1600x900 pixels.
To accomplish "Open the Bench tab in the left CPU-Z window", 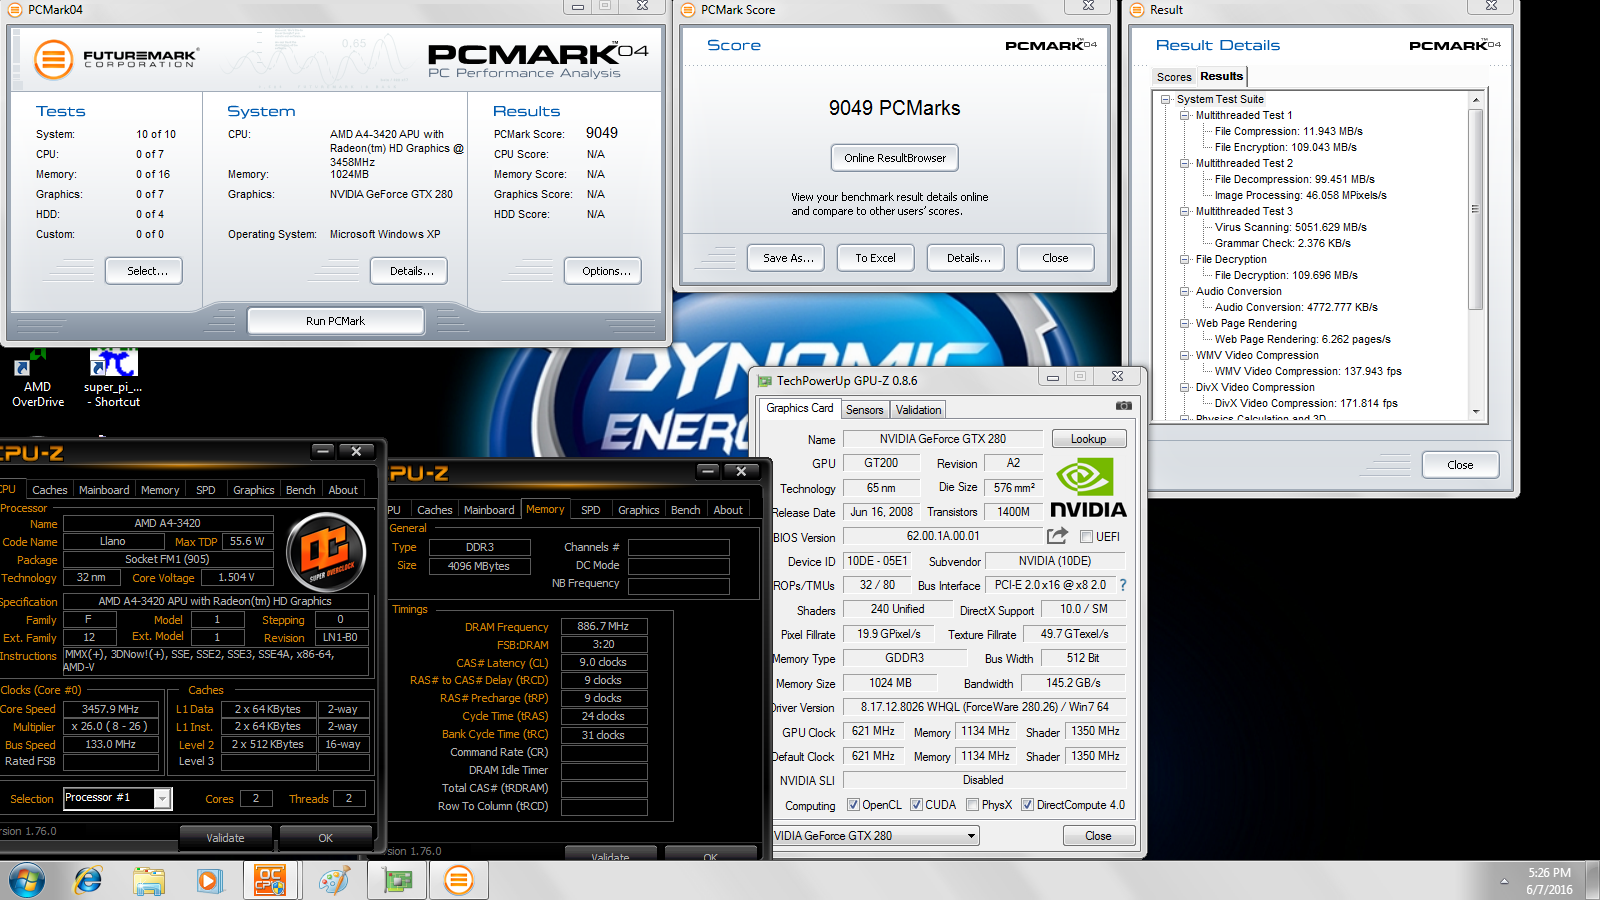I will click(x=300, y=490).
